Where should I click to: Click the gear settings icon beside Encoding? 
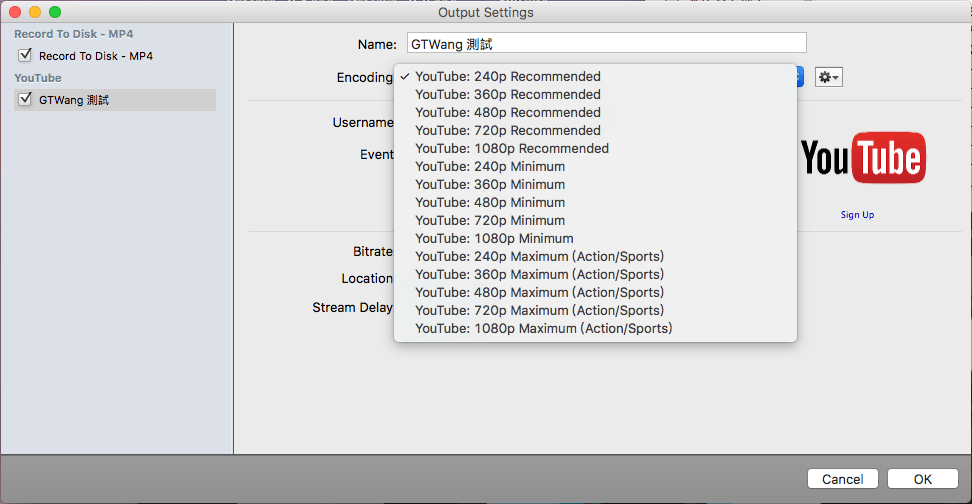[828, 77]
